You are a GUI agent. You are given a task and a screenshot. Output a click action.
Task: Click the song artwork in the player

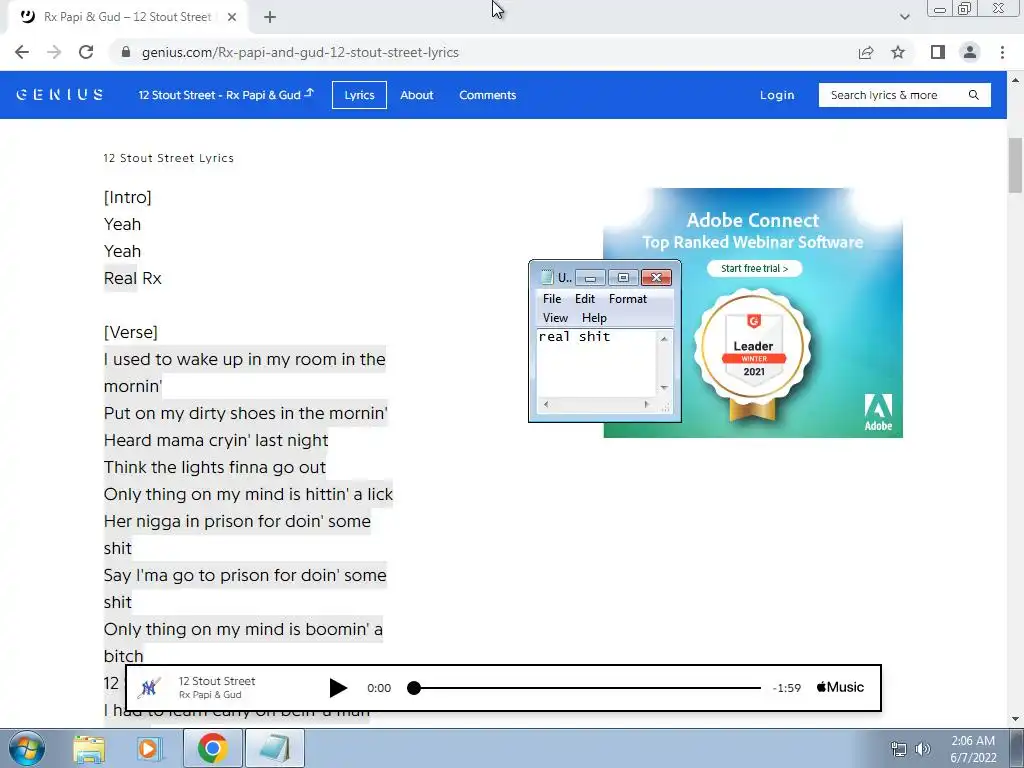(x=150, y=688)
